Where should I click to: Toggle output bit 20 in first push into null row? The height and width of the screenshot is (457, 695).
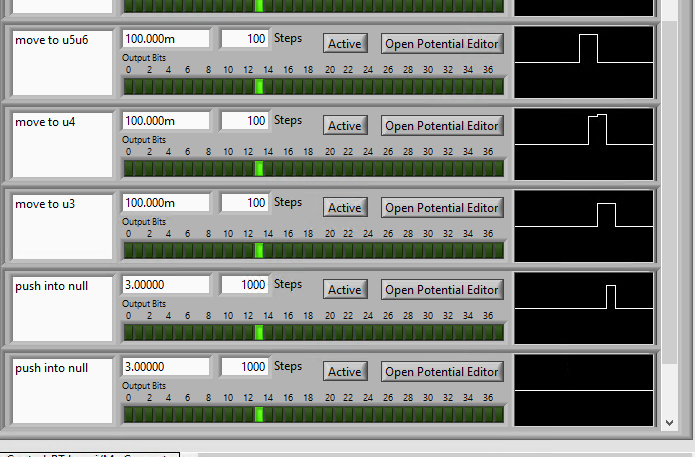pos(329,333)
